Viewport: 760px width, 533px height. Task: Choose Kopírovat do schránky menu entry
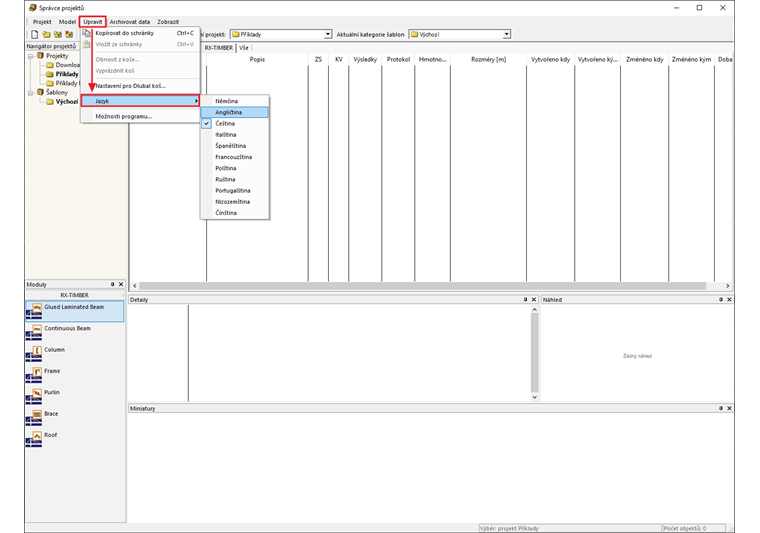(140, 33)
